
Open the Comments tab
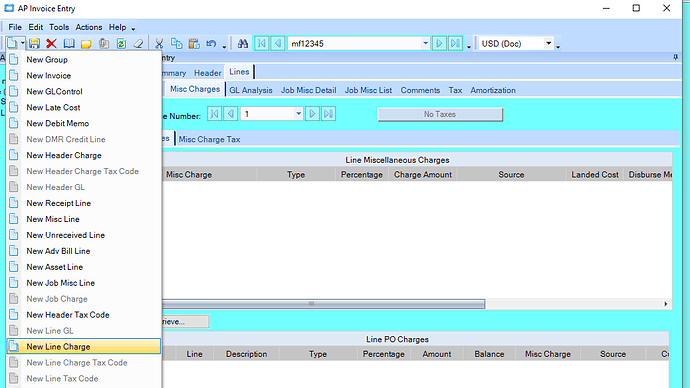click(420, 90)
